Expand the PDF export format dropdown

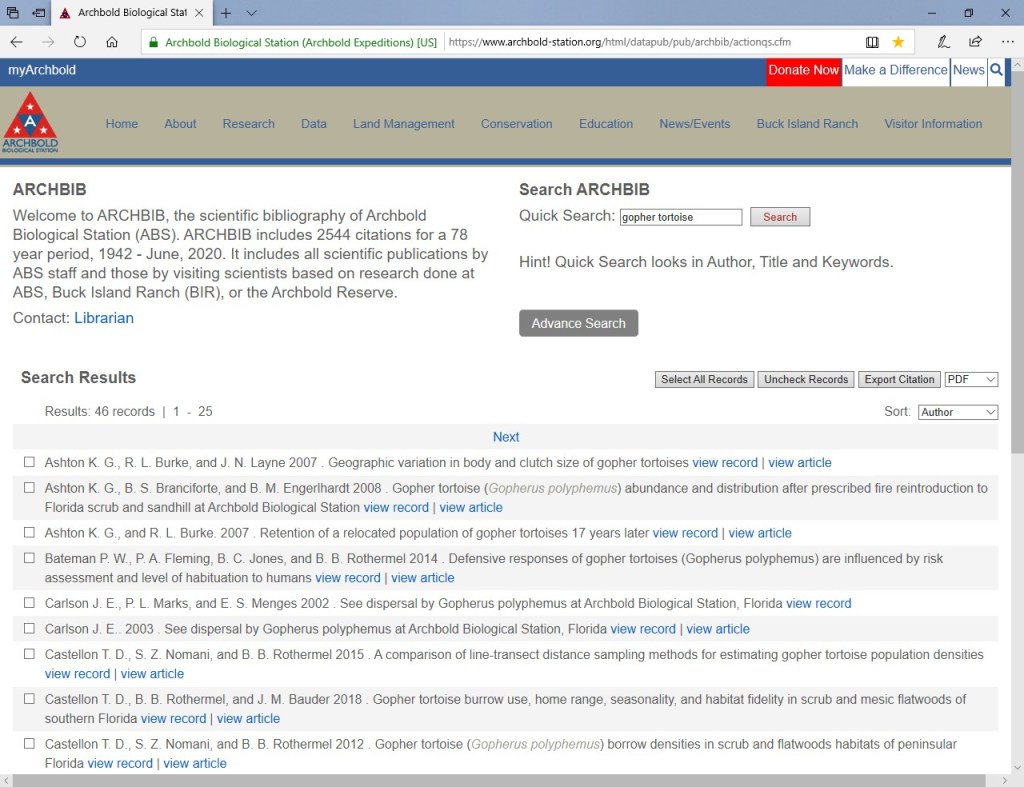pos(971,379)
